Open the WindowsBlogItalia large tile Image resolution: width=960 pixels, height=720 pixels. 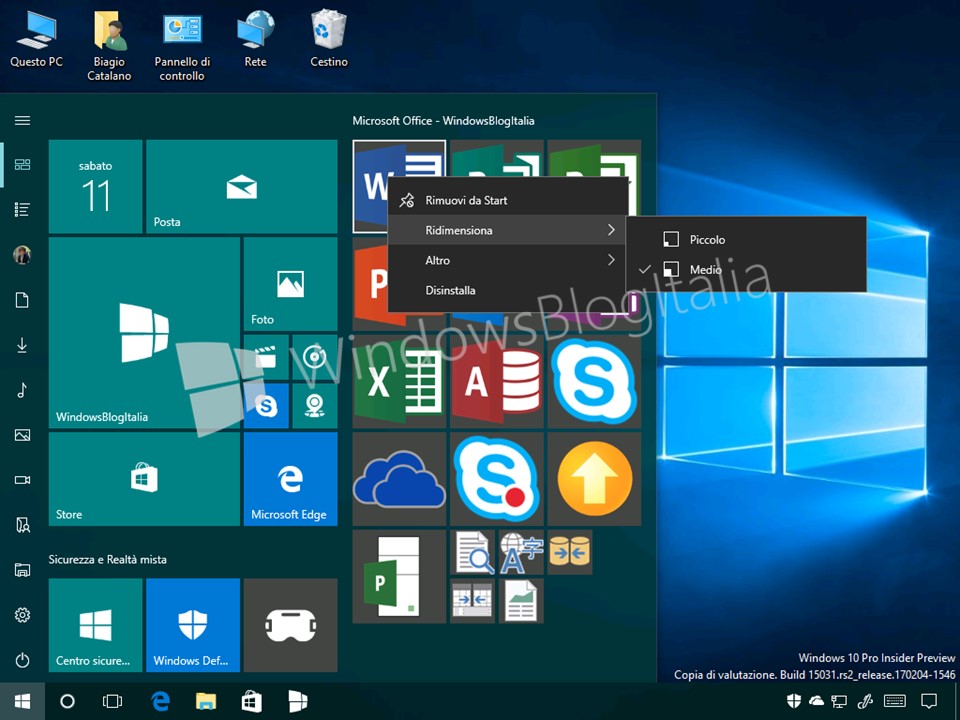coord(144,332)
